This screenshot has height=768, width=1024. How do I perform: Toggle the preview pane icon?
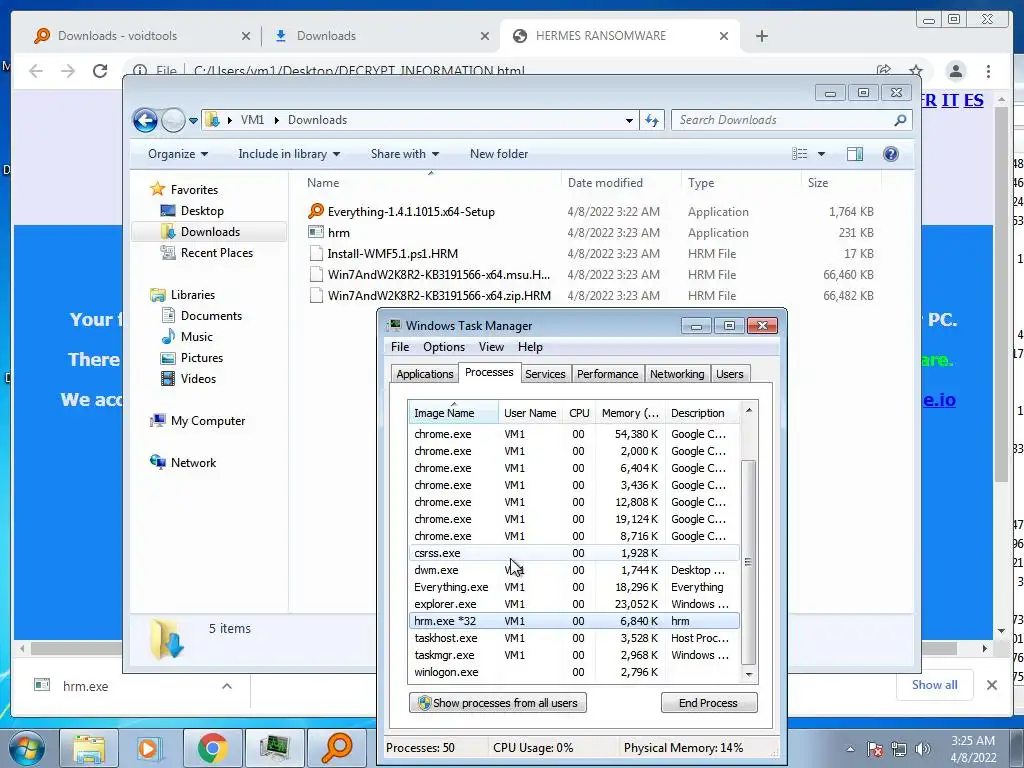855,154
